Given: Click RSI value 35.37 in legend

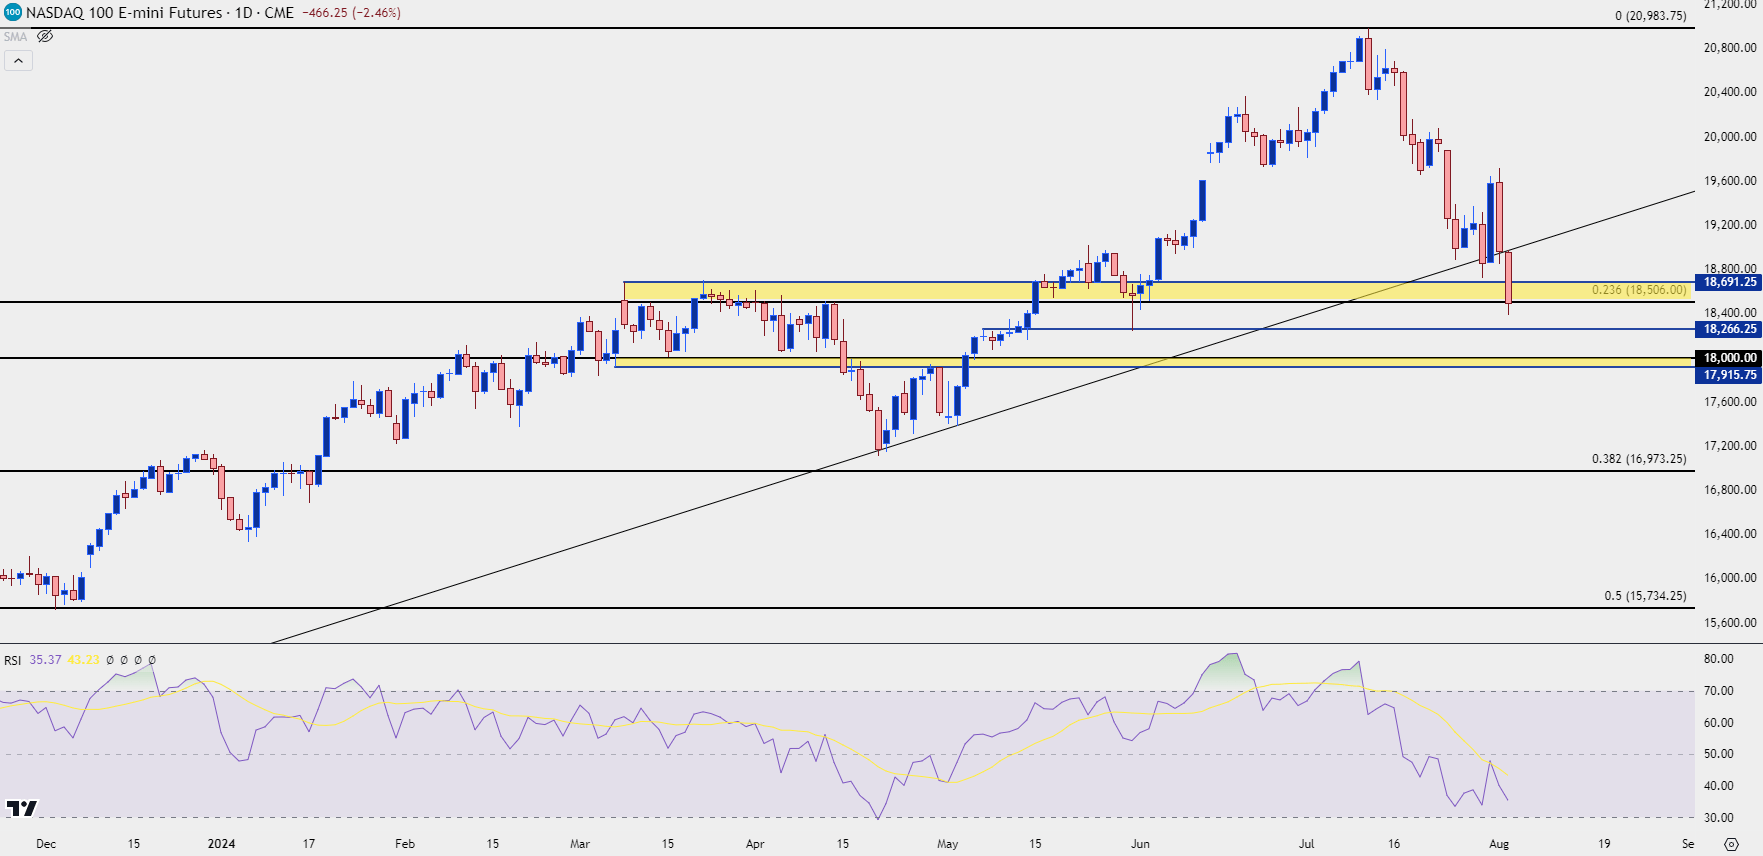Looking at the screenshot, I should pyautogui.click(x=45, y=660).
